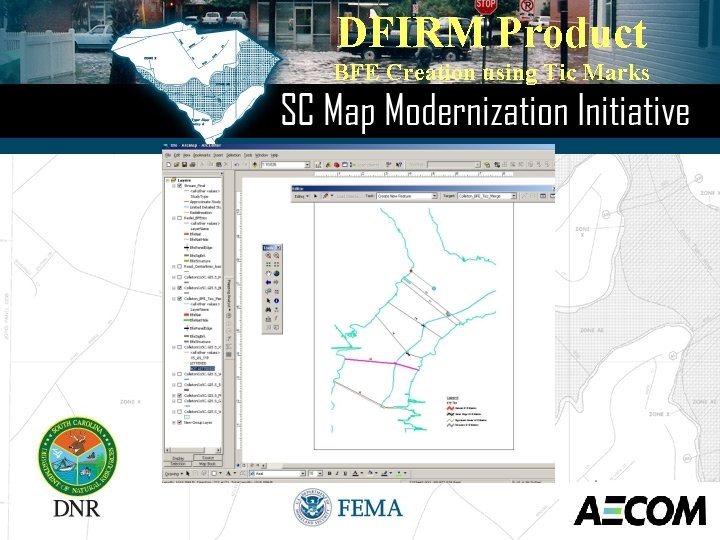Screen dimensions: 720x540
Task: Click the table of contents horizontal scrollbar
Action: pyautogui.click(x=193, y=450)
